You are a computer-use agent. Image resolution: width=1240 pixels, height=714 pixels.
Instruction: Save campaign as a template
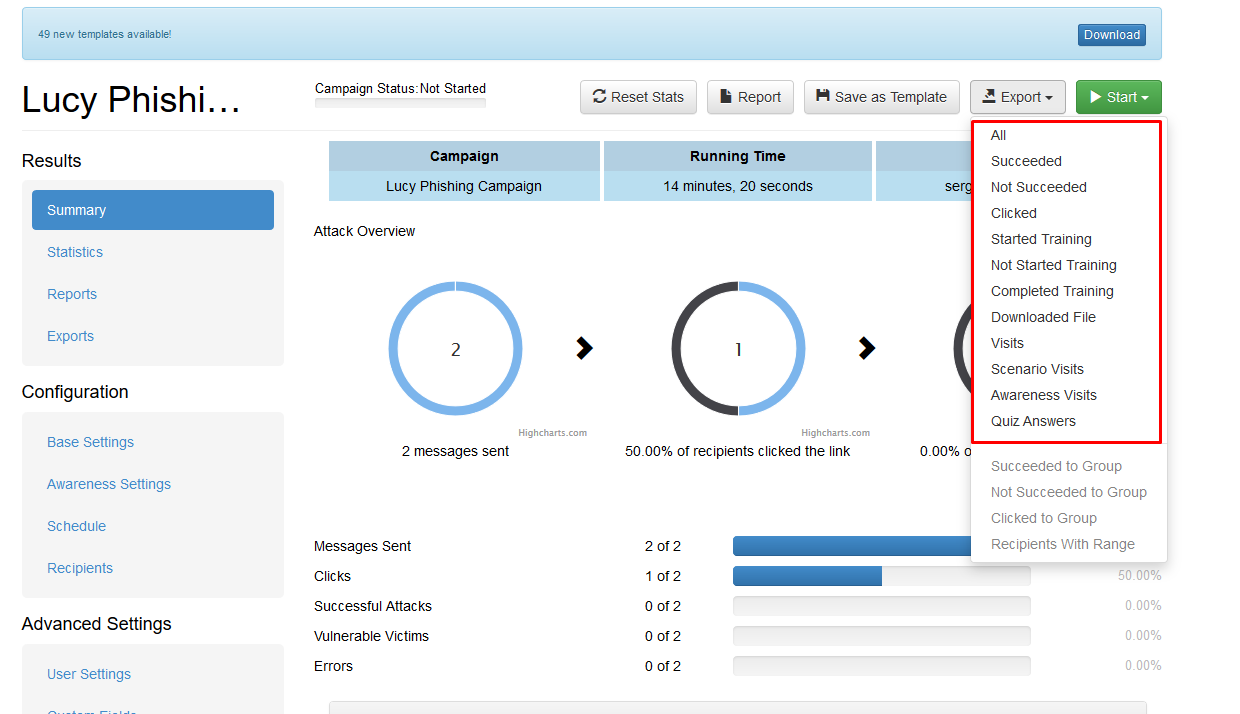click(881, 97)
